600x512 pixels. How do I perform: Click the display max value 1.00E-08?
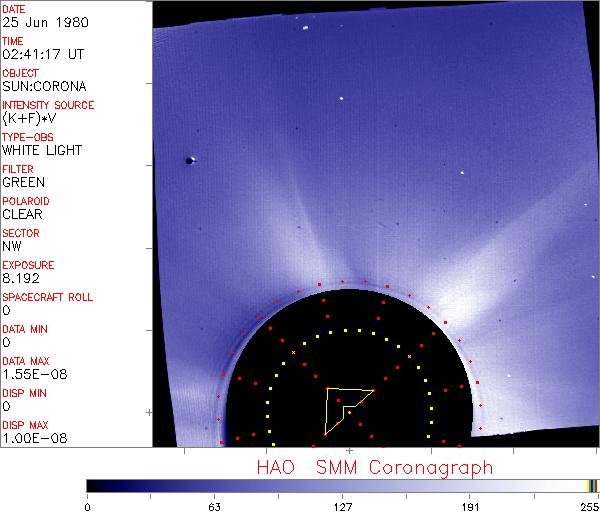[x=31, y=439]
